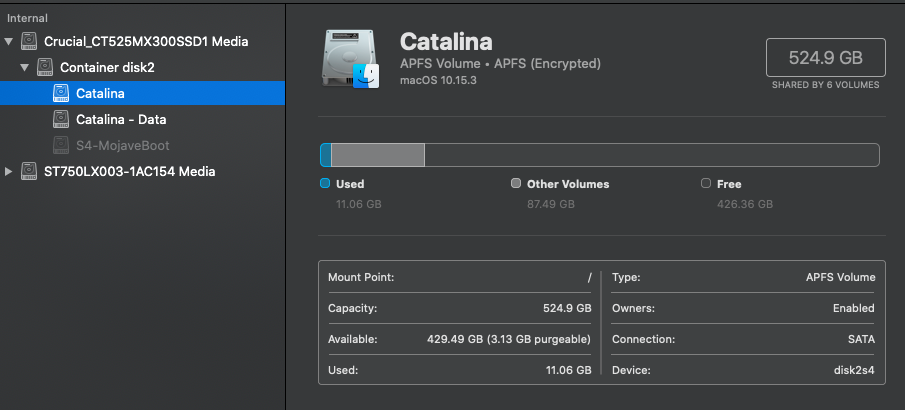Image resolution: width=905 pixels, height=410 pixels.
Task: Click the blue Used legend swatch
Action: coord(325,184)
